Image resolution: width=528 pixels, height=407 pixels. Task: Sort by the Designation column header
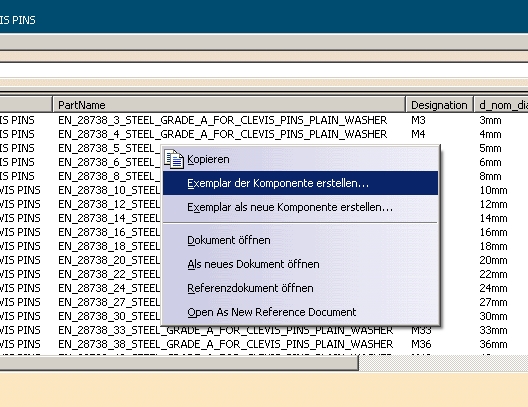click(x=439, y=105)
